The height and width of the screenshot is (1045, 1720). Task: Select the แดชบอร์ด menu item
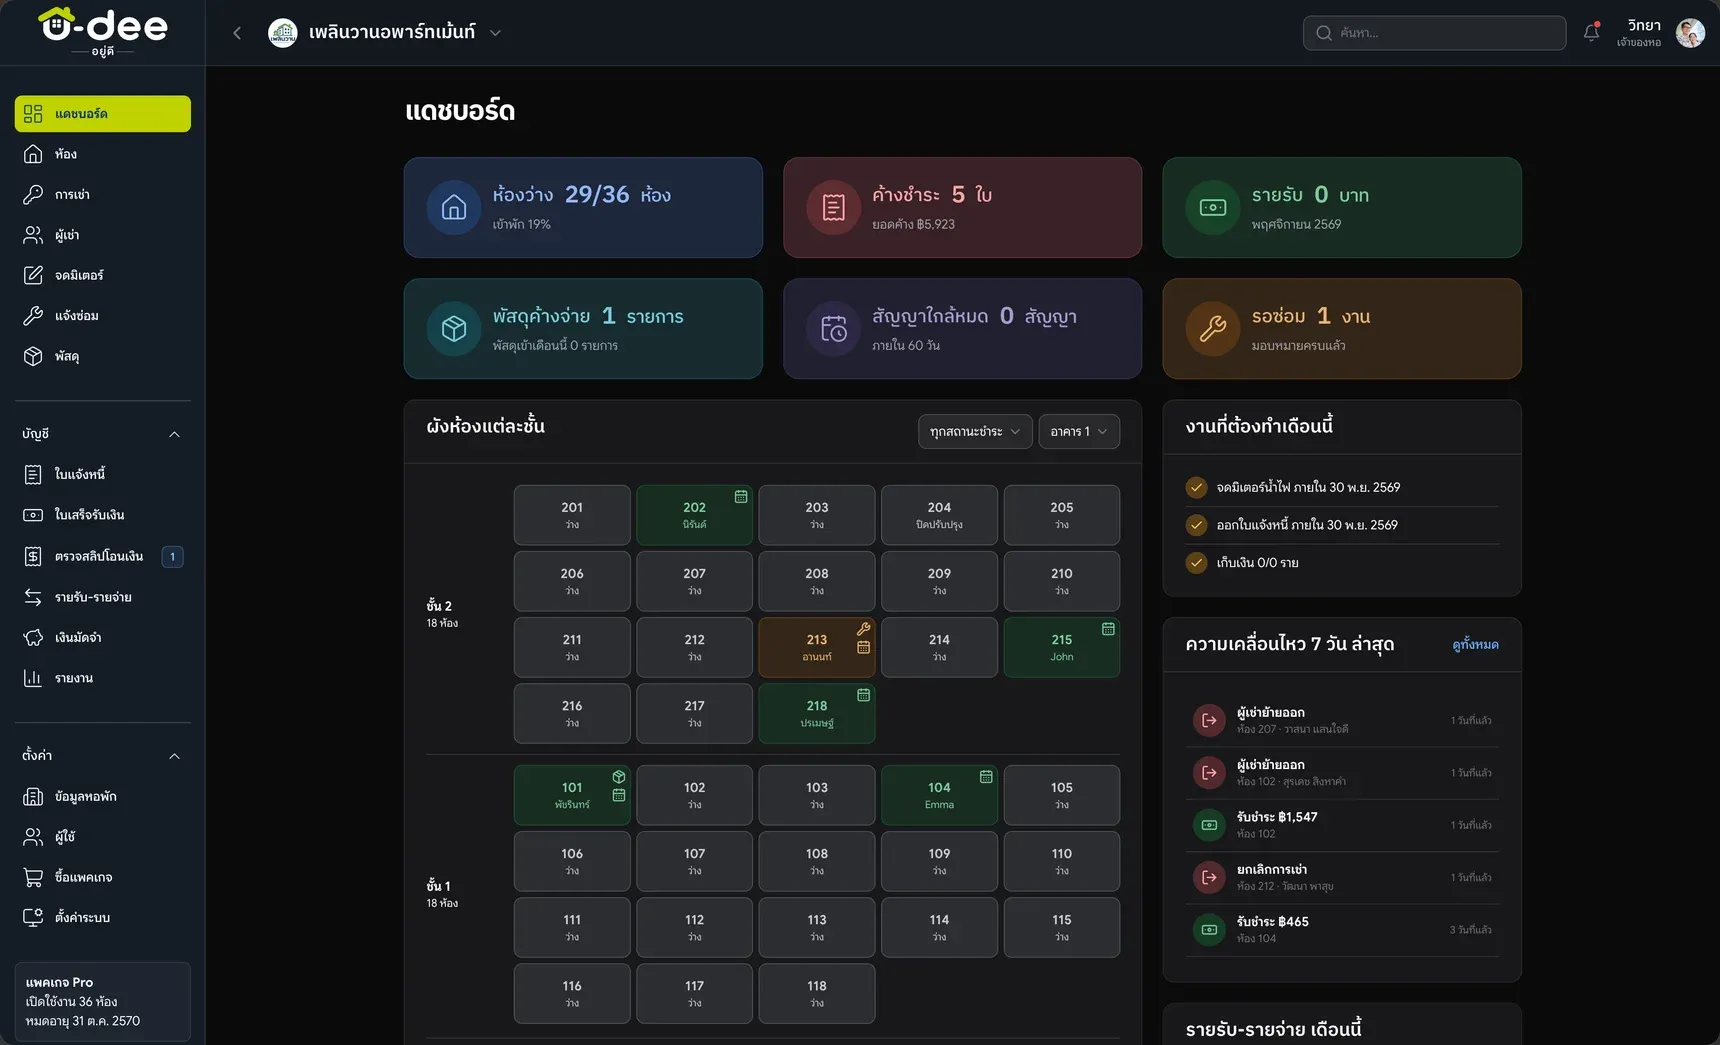(x=103, y=114)
